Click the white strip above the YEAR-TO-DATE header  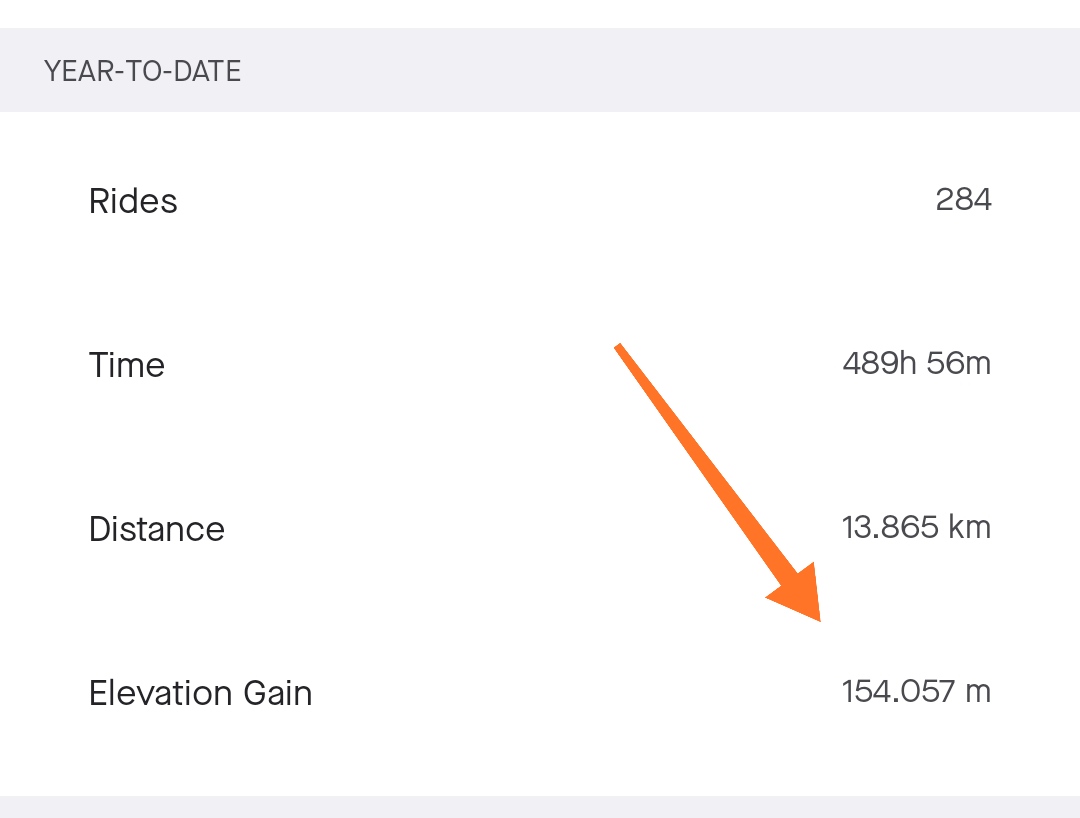[540, 14]
